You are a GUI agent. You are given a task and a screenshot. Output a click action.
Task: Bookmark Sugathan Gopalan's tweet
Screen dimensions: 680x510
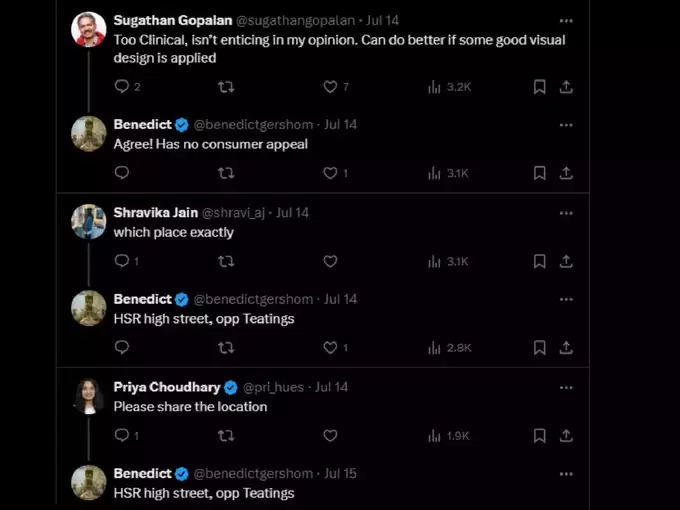click(539, 87)
